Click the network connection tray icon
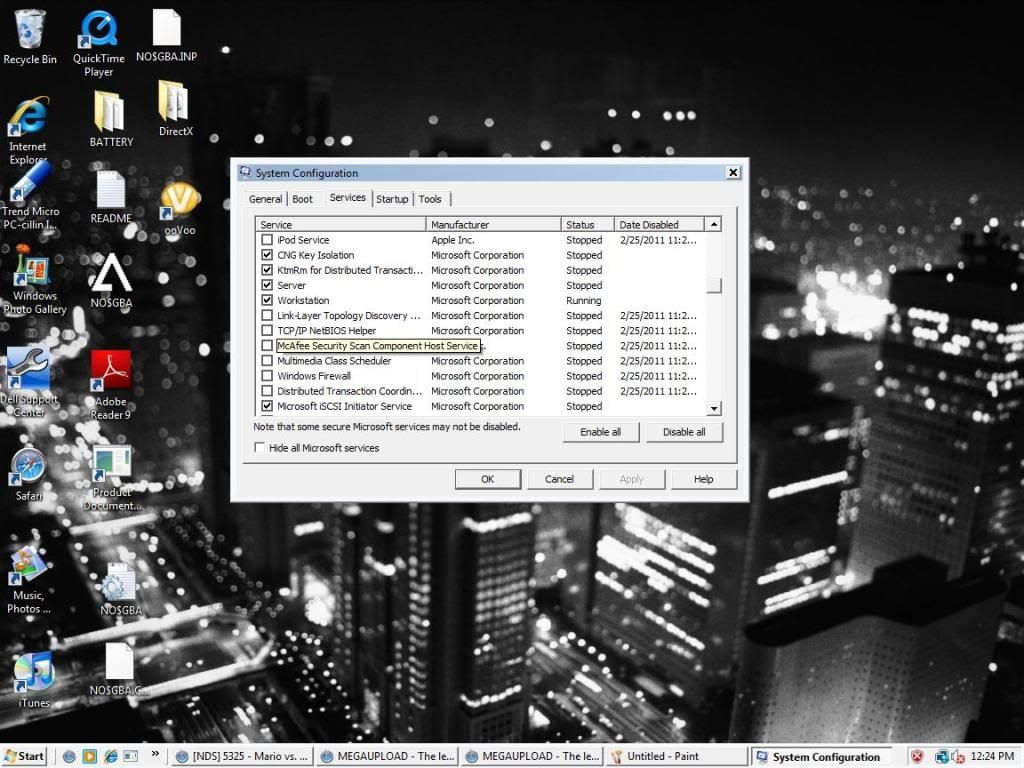Viewport: 1024px width, 768px height. point(942,756)
